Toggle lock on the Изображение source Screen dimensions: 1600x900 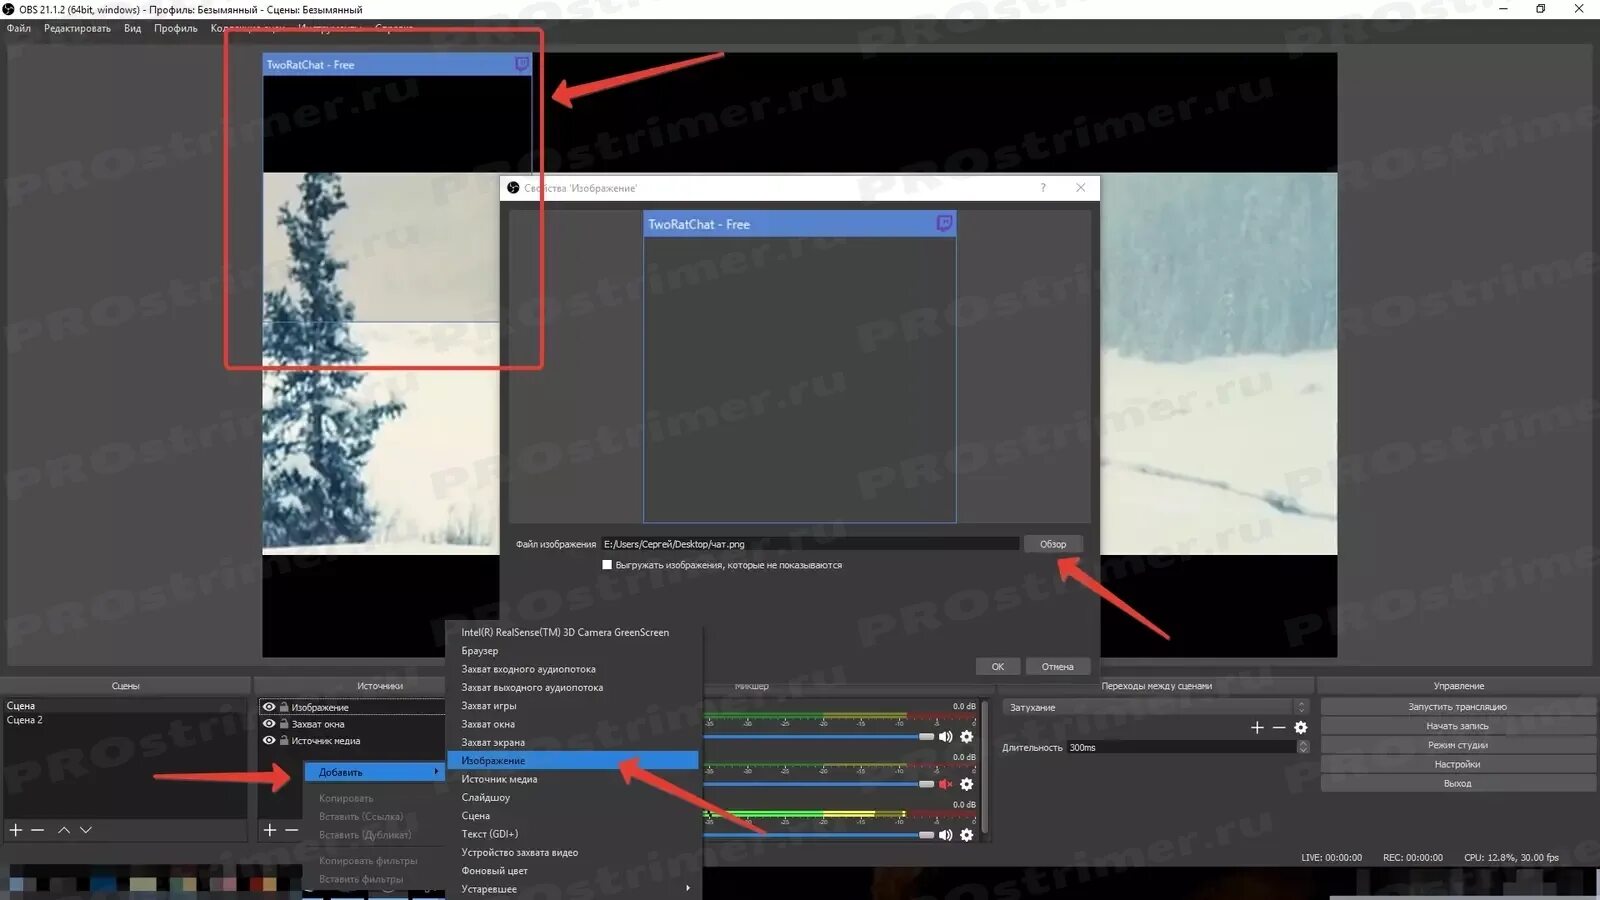point(284,707)
